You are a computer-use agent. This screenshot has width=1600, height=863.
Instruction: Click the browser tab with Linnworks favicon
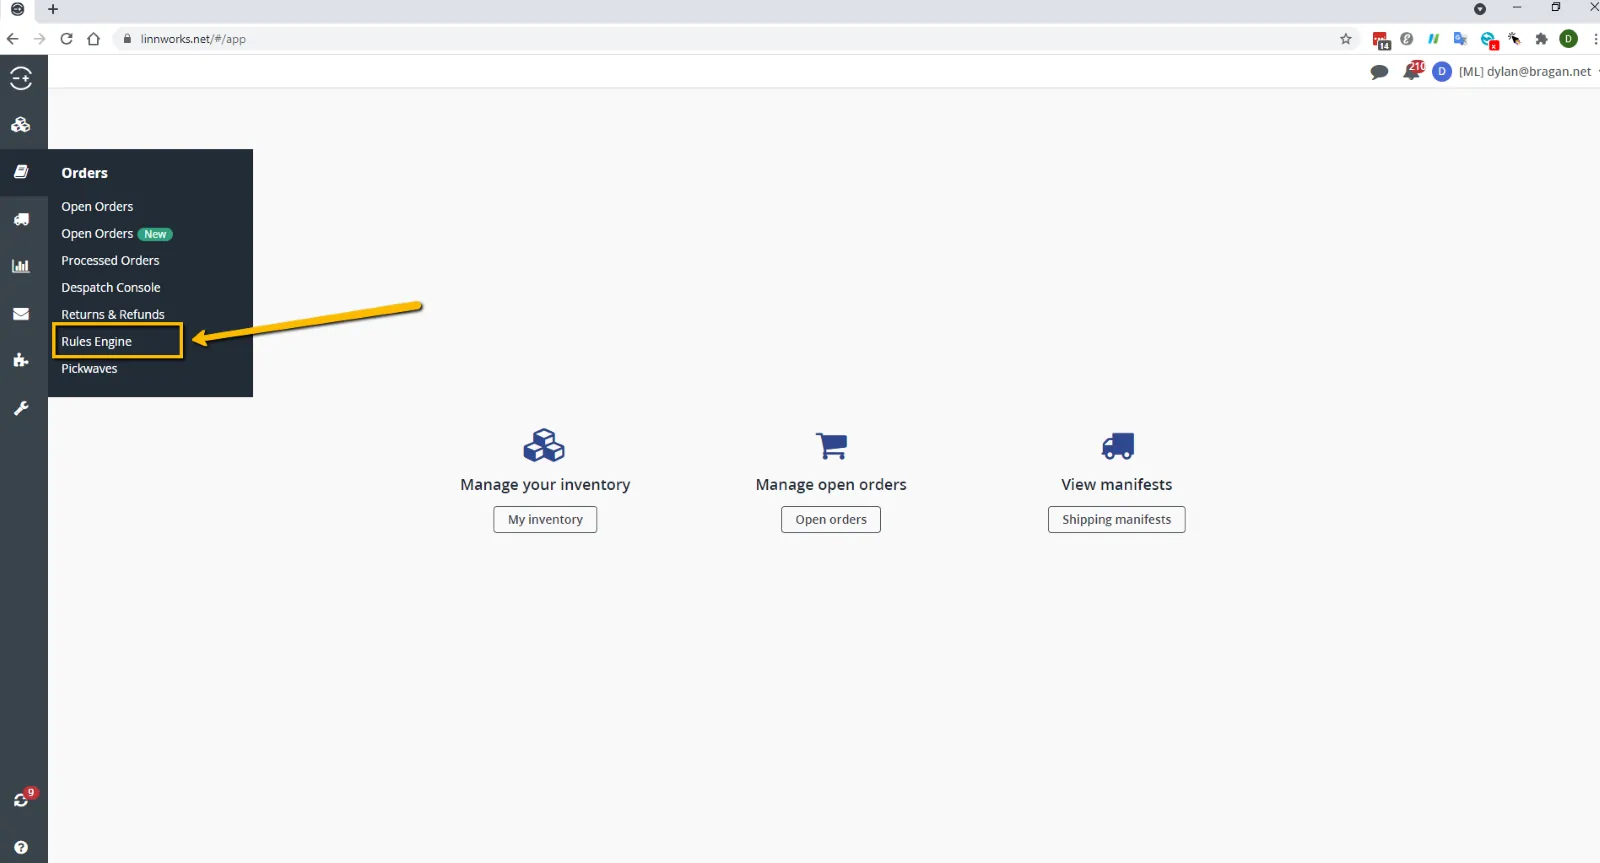click(17, 9)
